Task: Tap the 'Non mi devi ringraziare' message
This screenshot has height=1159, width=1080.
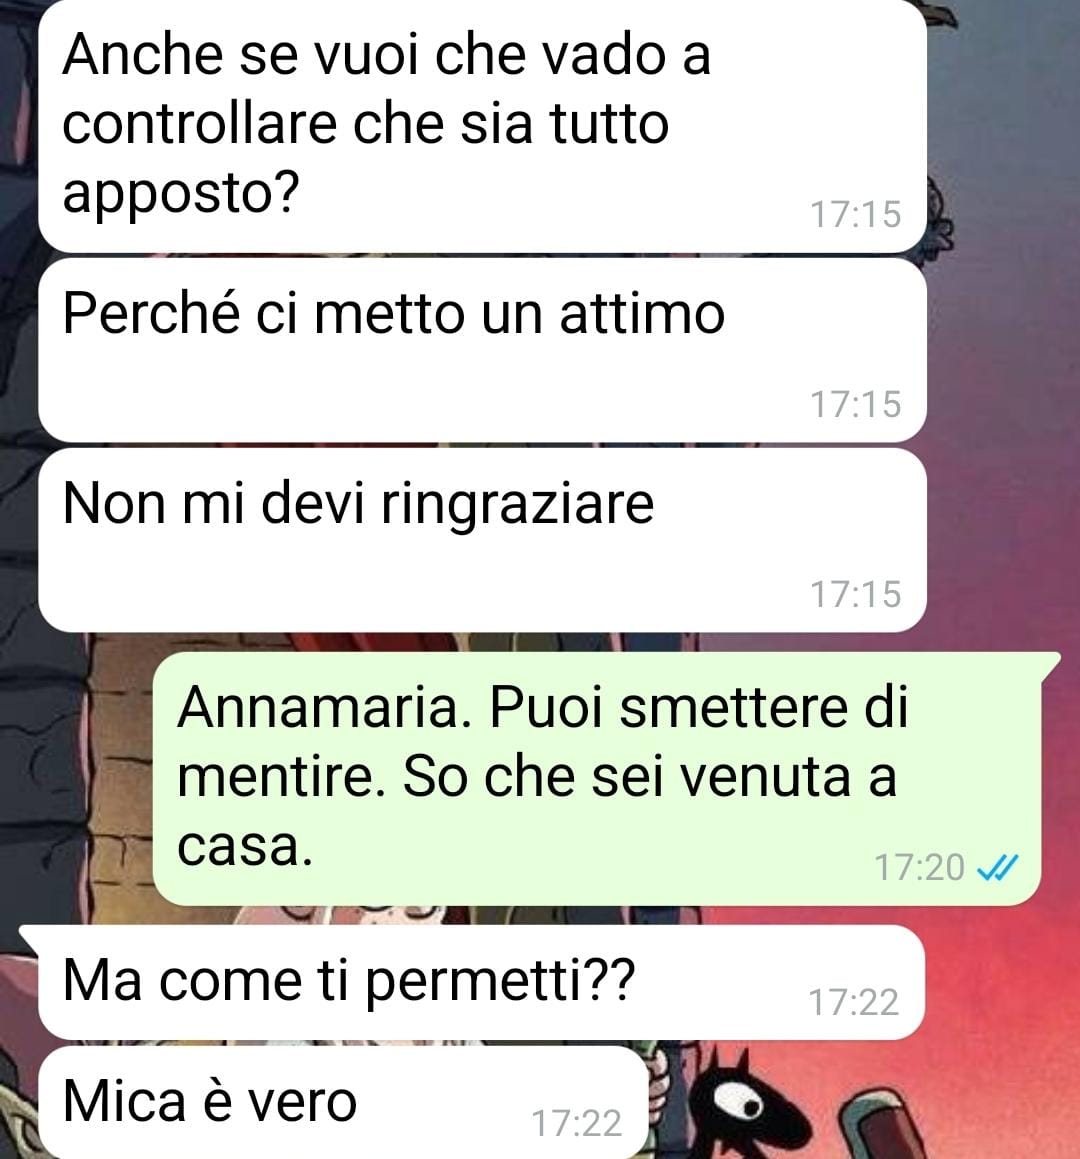Action: pos(482,540)
